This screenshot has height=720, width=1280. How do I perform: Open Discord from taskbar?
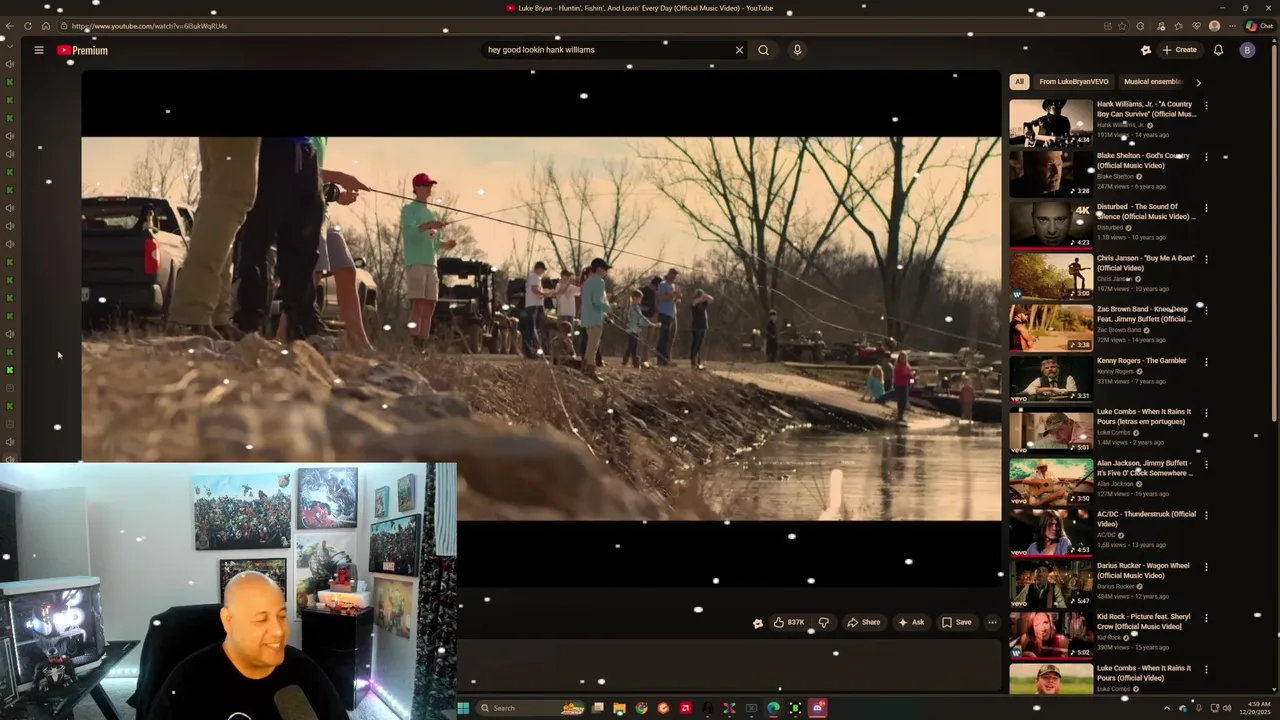[818, 708]
